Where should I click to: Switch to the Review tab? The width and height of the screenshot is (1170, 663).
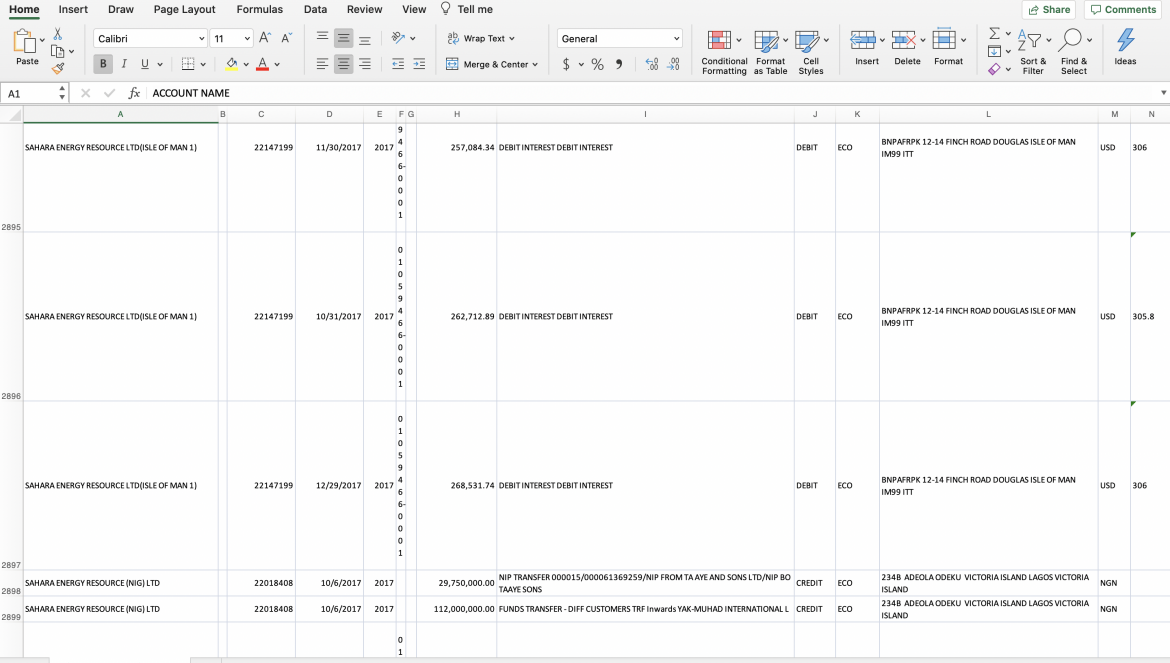[365, 10]
